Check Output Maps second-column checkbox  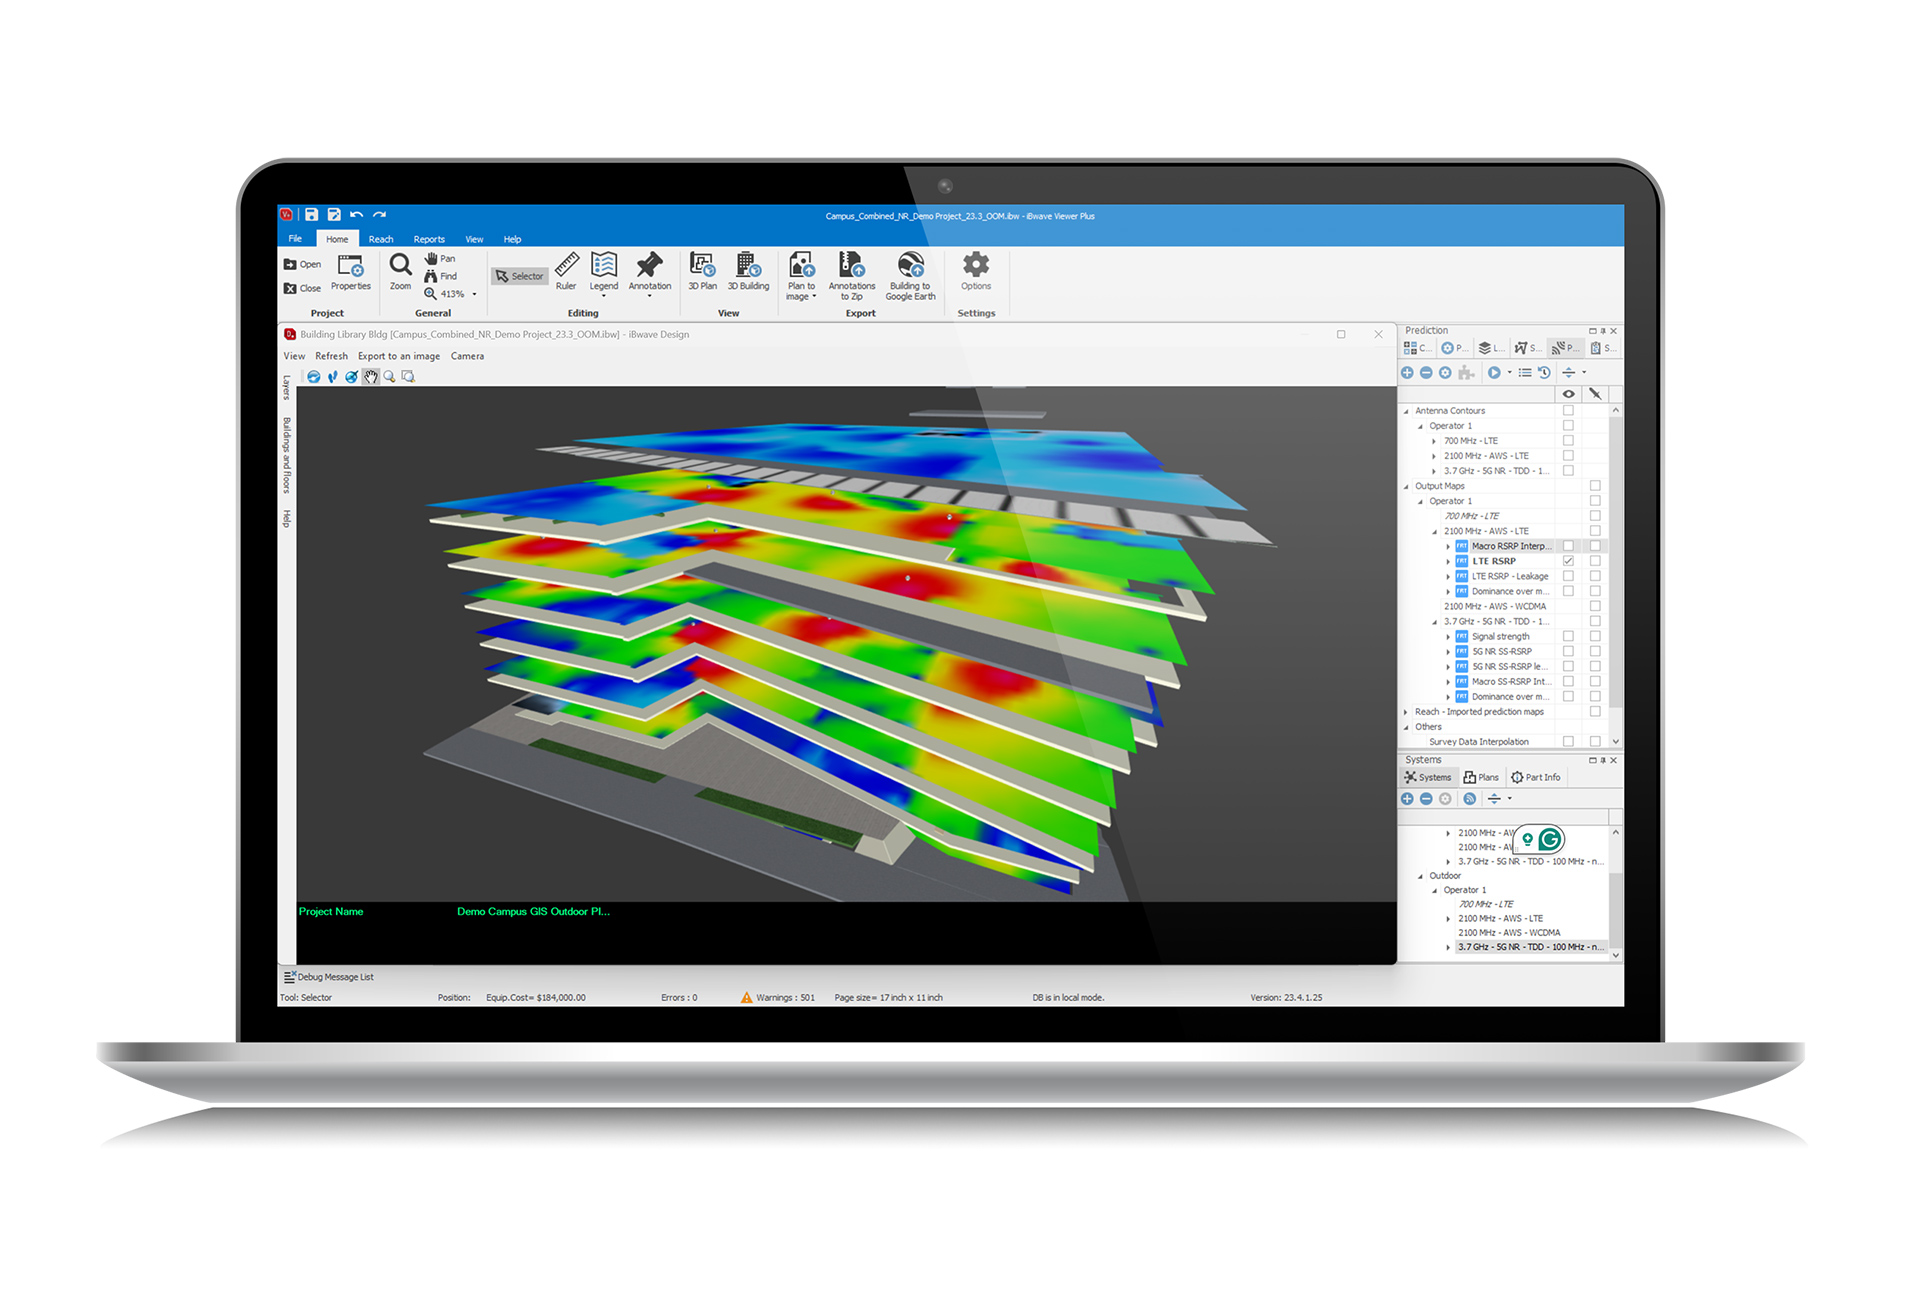coord(1595,486)
